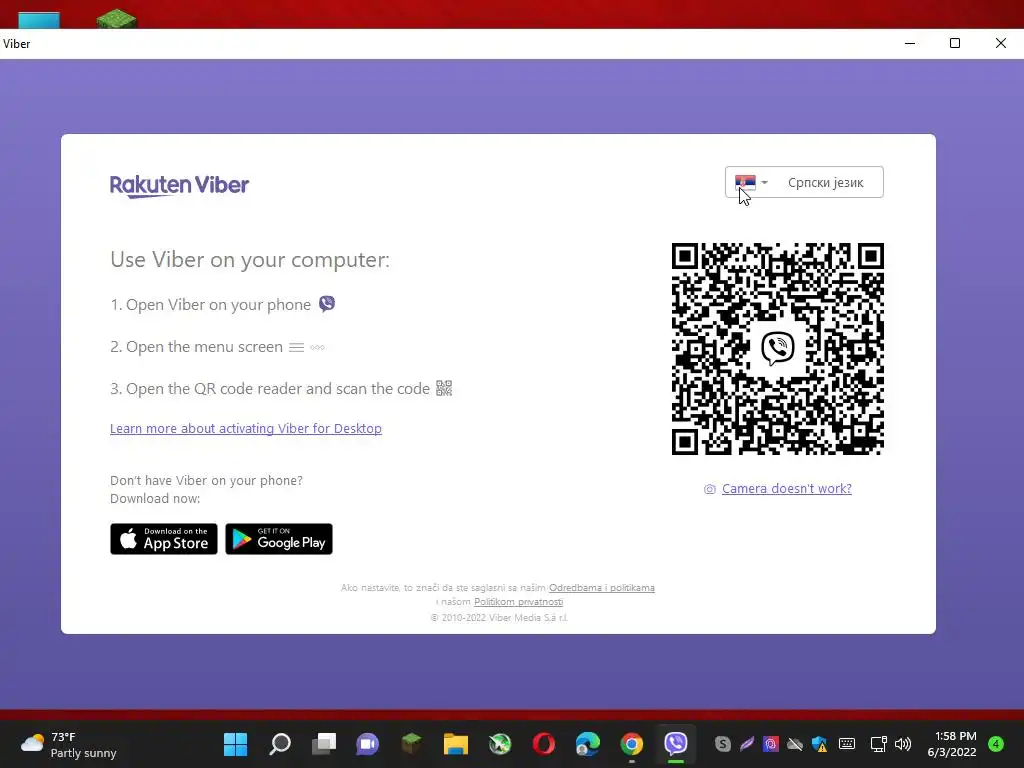1024x768 pixels.
Task: Click the Viber QR code image
Action: (x=777, y=349)
